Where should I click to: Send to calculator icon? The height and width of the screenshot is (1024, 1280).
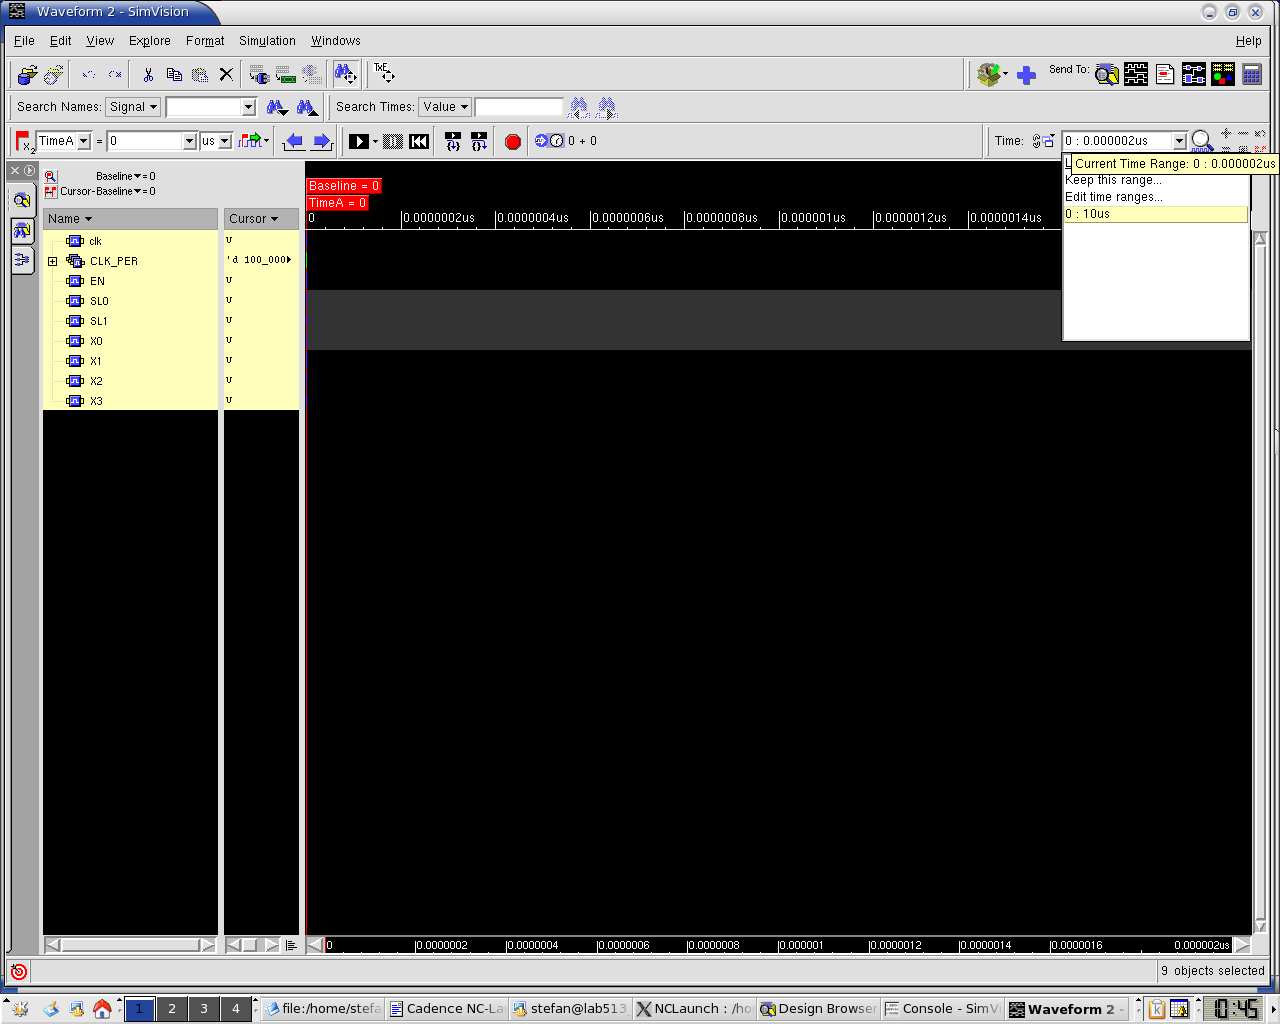tap(1252, 74)
